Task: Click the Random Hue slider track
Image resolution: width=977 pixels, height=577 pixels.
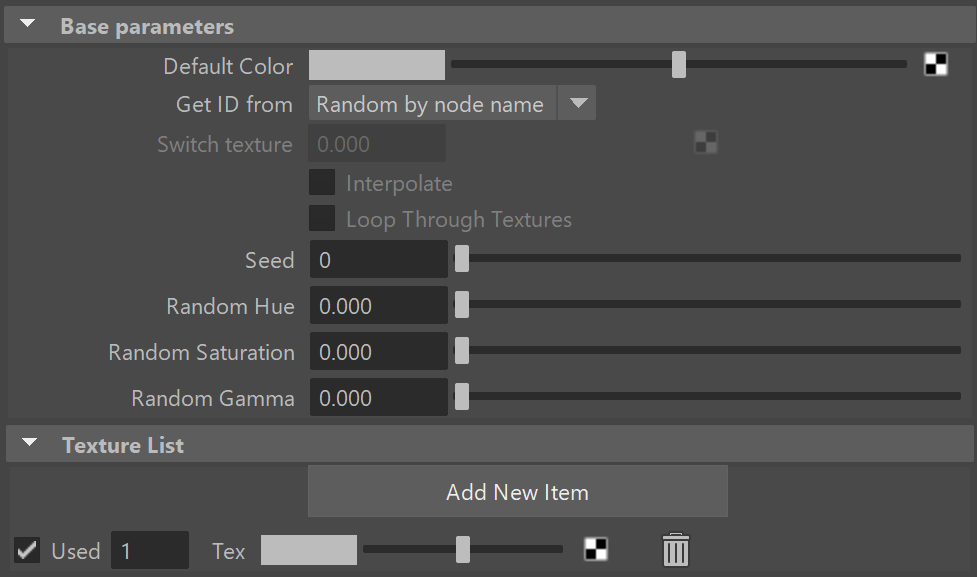Action: [x=708, y=304]
